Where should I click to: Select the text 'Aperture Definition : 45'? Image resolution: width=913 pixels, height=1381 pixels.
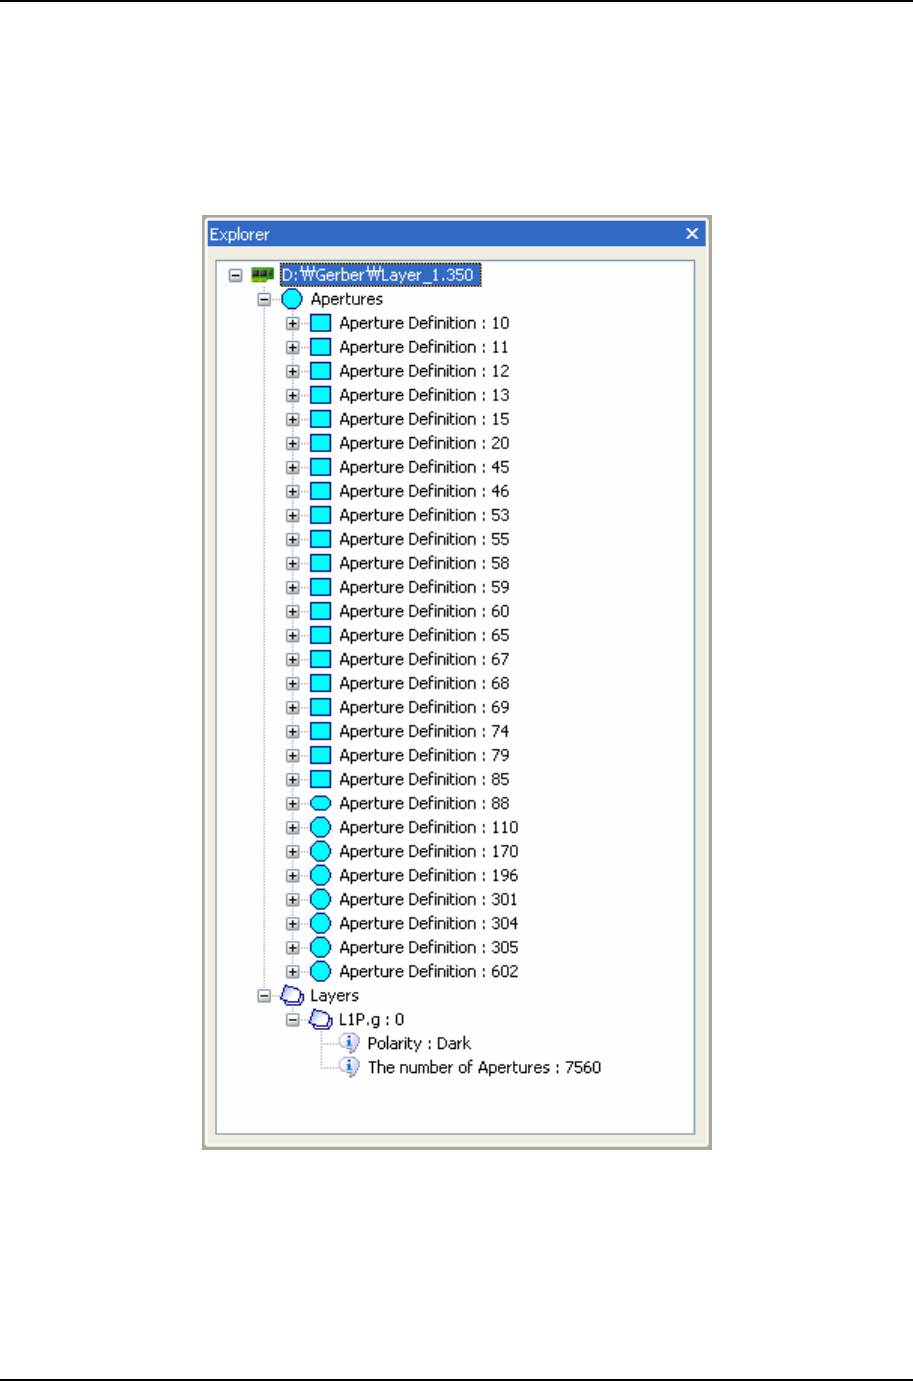click(424, 467)
